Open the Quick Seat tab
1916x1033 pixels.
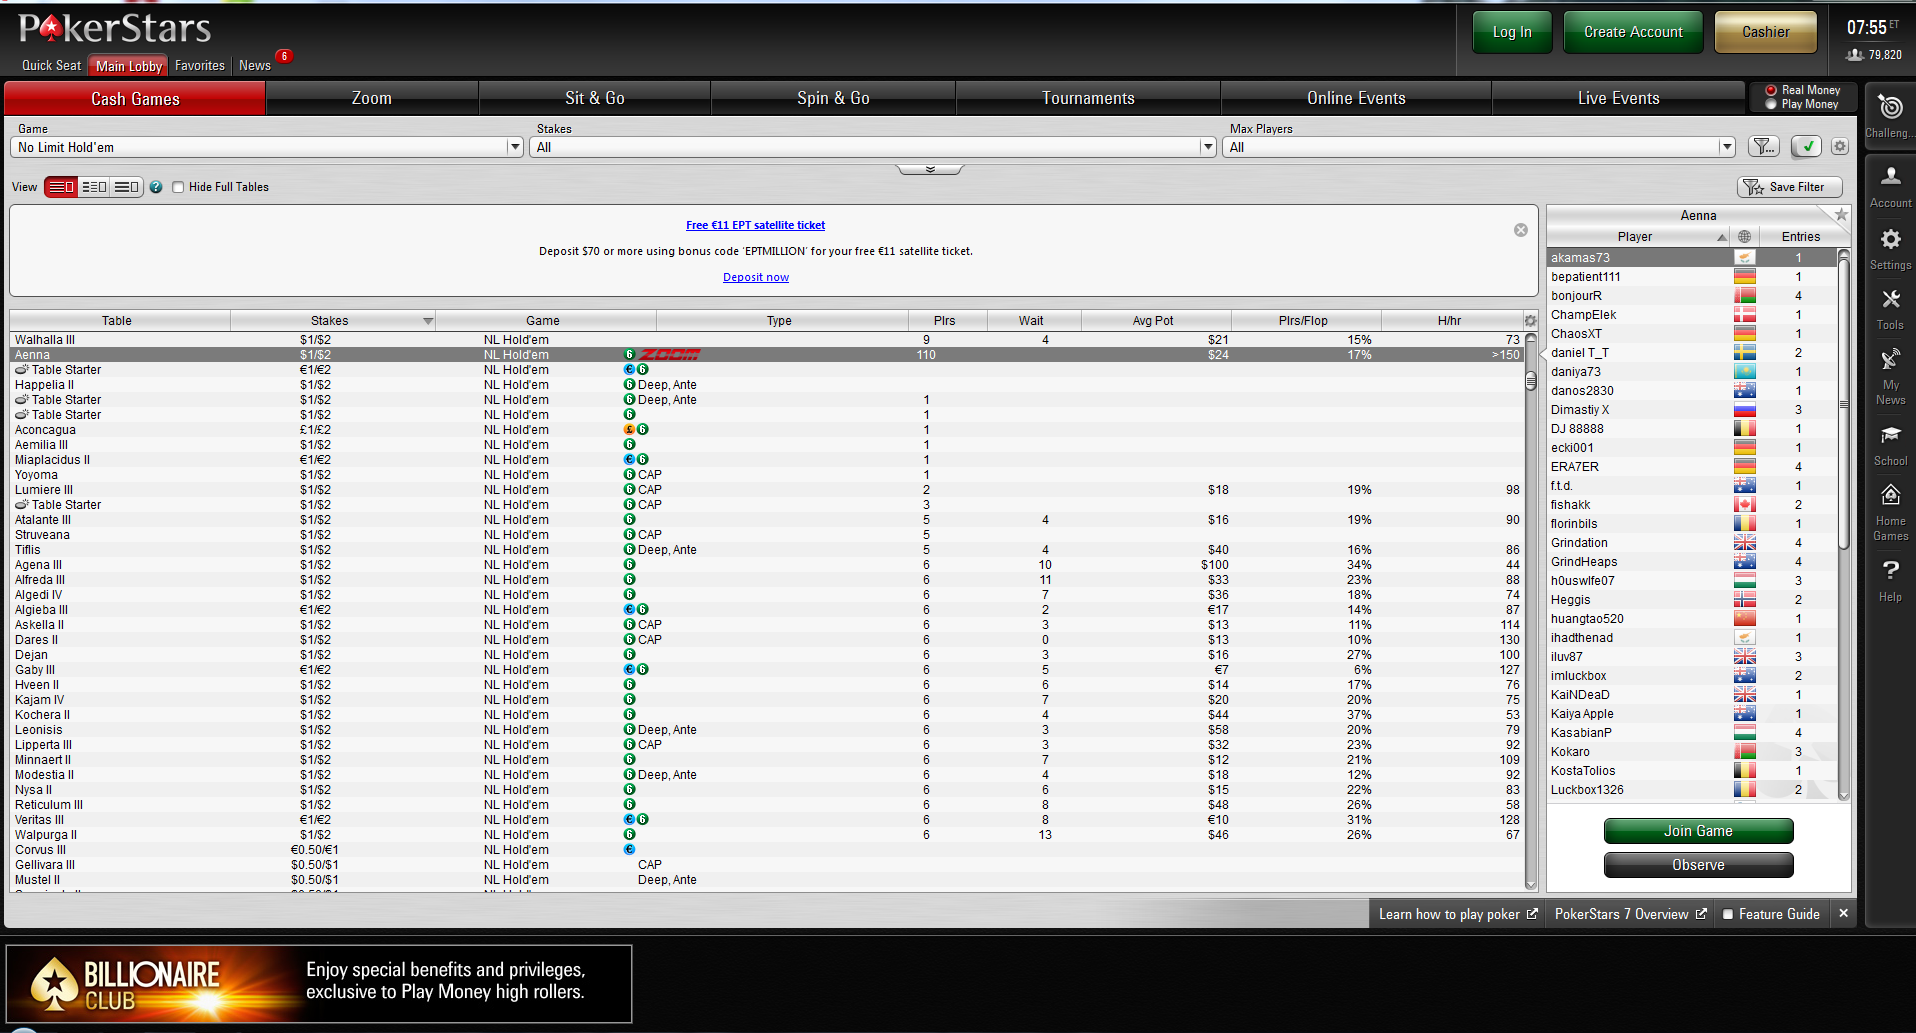[52, 66]
